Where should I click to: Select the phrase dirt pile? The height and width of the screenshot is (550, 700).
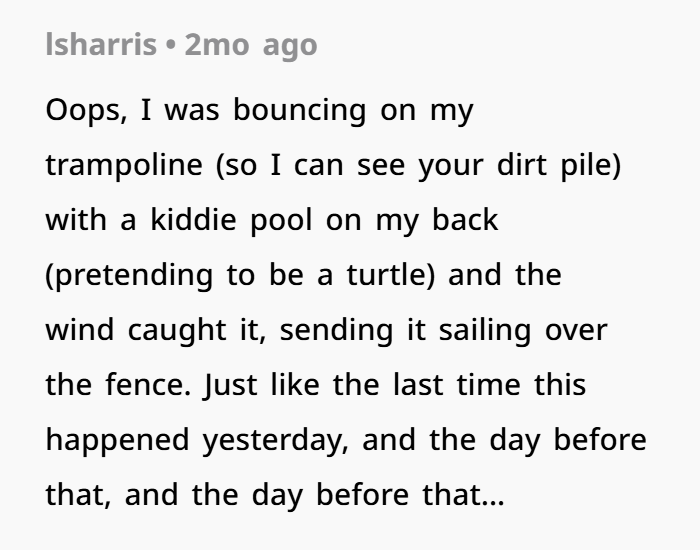558,165
